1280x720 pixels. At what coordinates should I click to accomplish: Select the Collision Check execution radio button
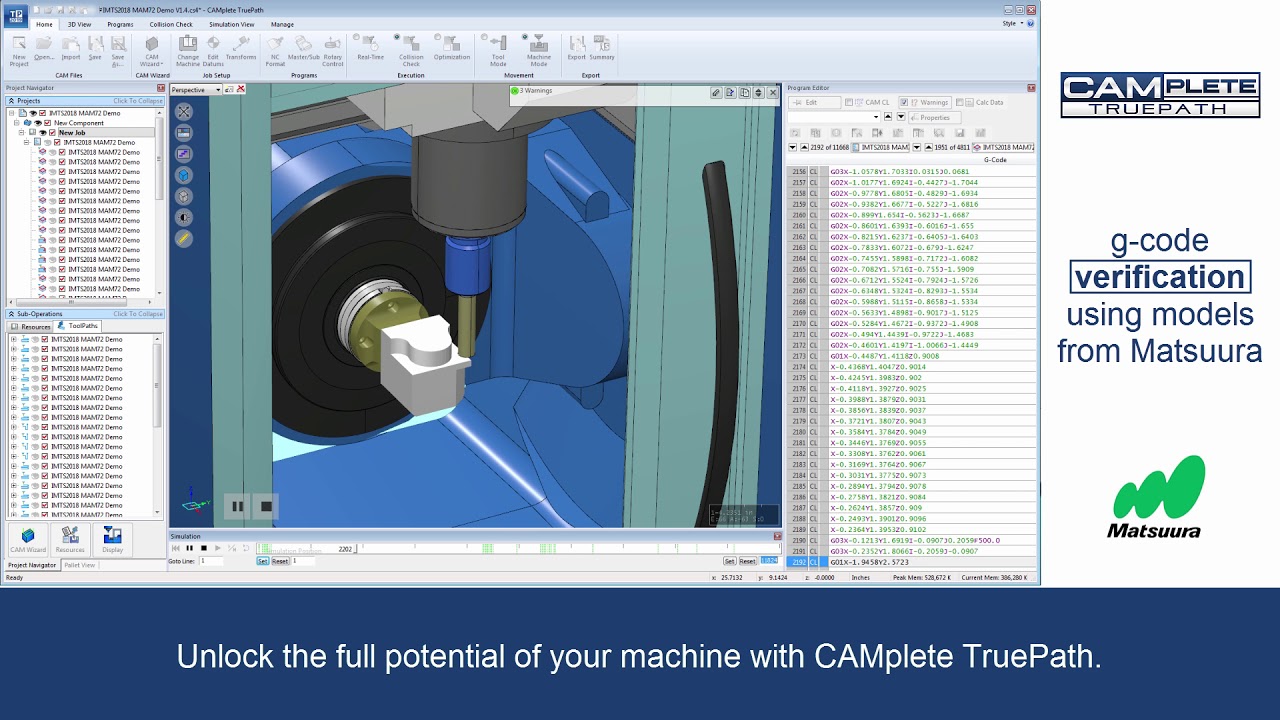(x=397, y=37)
